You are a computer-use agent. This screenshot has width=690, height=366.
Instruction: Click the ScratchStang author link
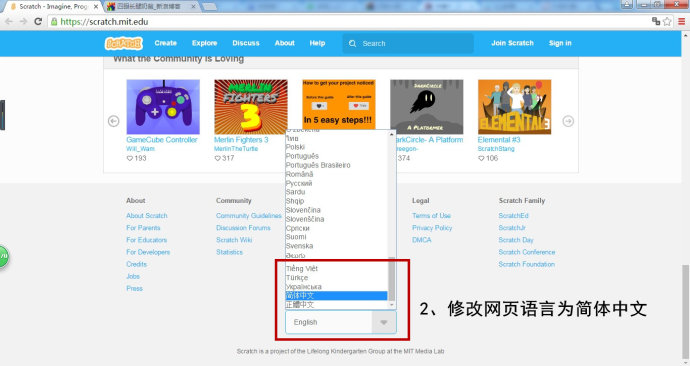(x=496, y=149)
